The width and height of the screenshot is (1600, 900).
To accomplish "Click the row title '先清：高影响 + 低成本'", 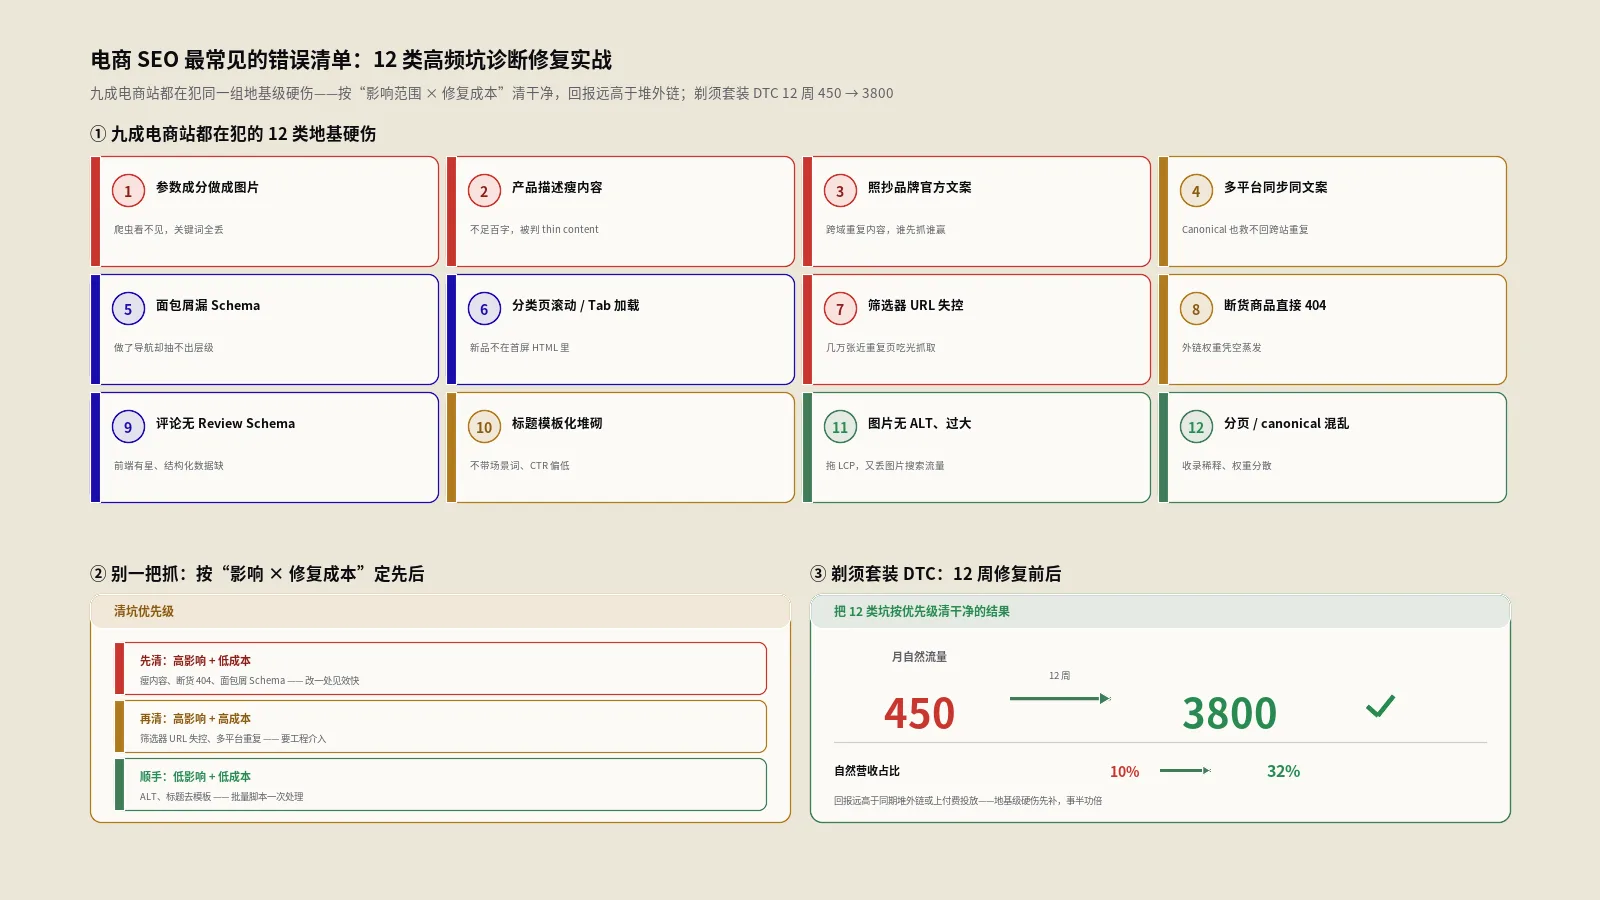I will pos(195,660).
